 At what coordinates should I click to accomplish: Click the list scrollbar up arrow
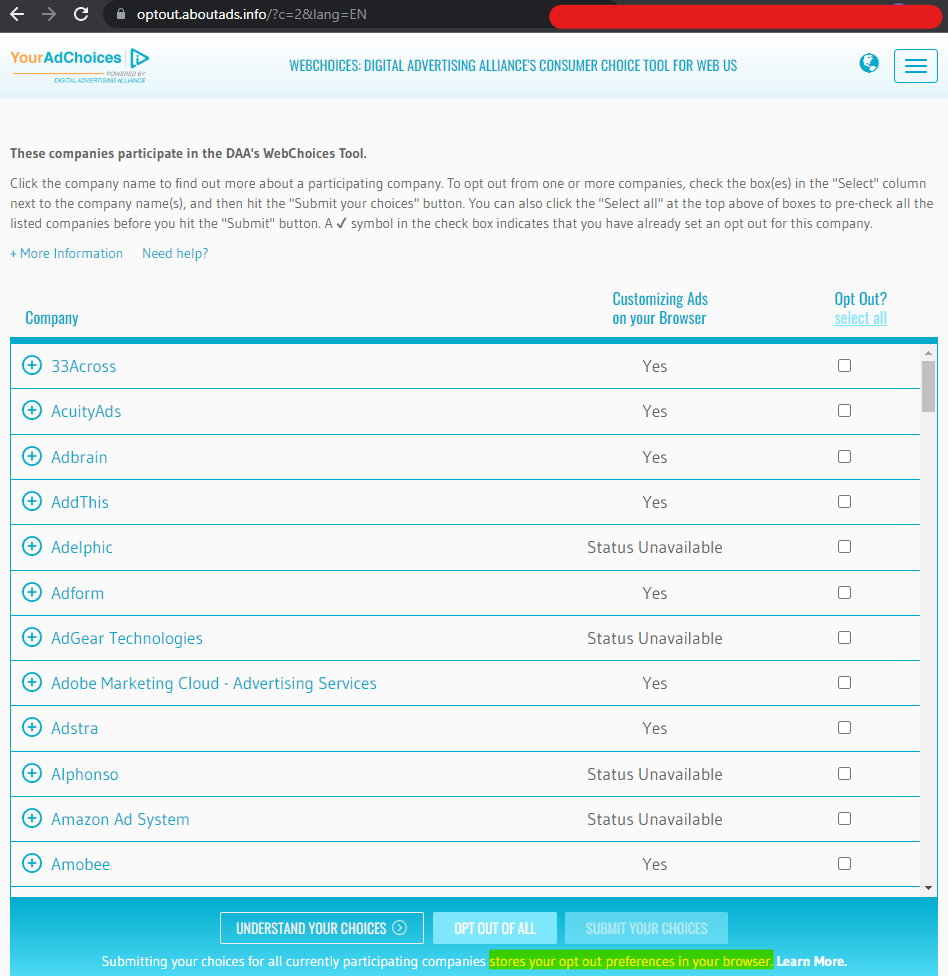click(x=928, y=353)
